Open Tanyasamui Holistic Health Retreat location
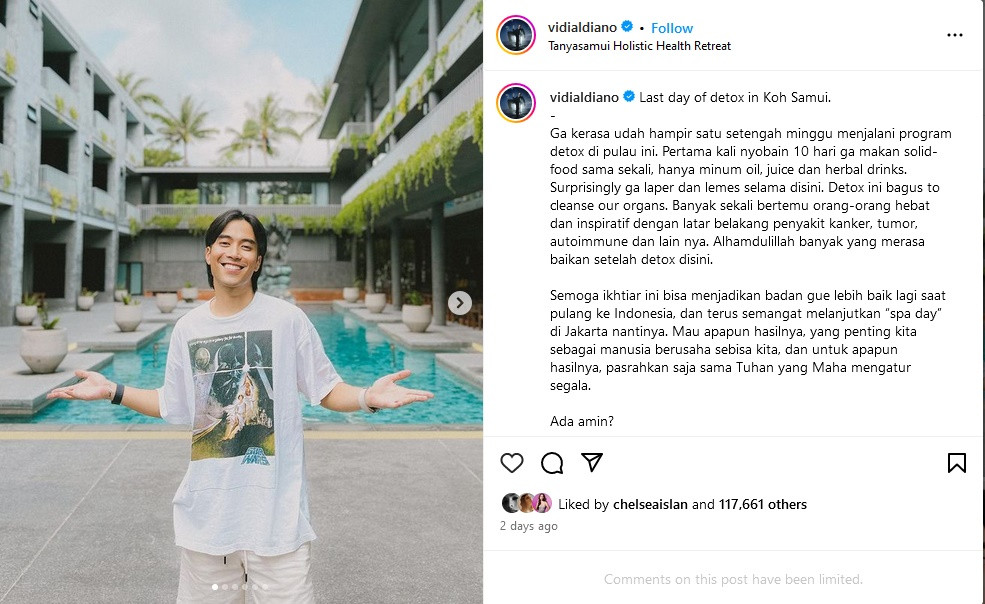The height and width of the screenshot is (604, 985). click(x=639, y=46)
